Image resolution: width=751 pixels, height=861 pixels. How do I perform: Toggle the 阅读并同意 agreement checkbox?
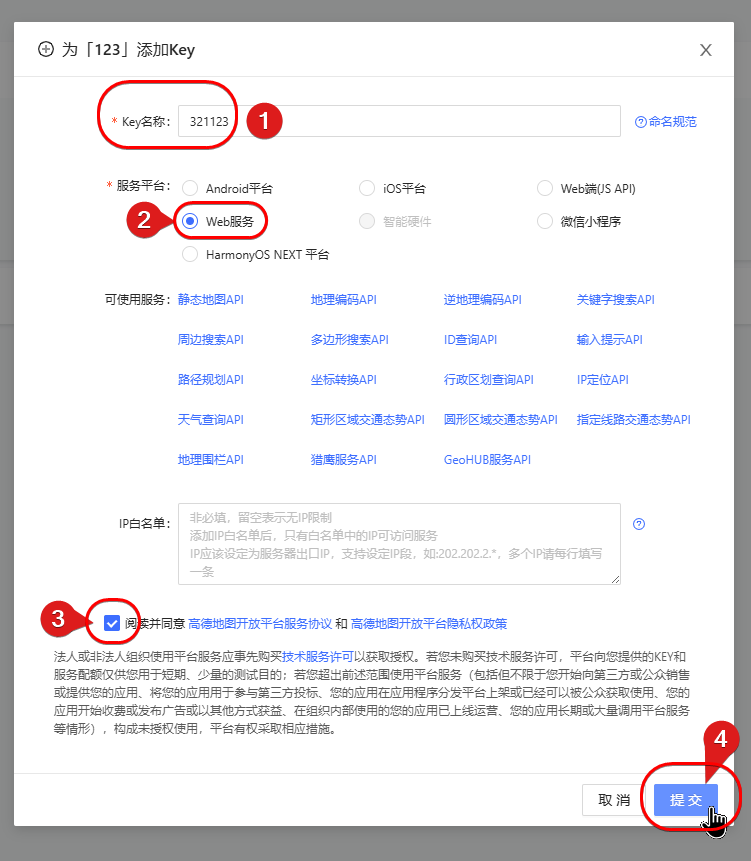click(x=112, y=623)
